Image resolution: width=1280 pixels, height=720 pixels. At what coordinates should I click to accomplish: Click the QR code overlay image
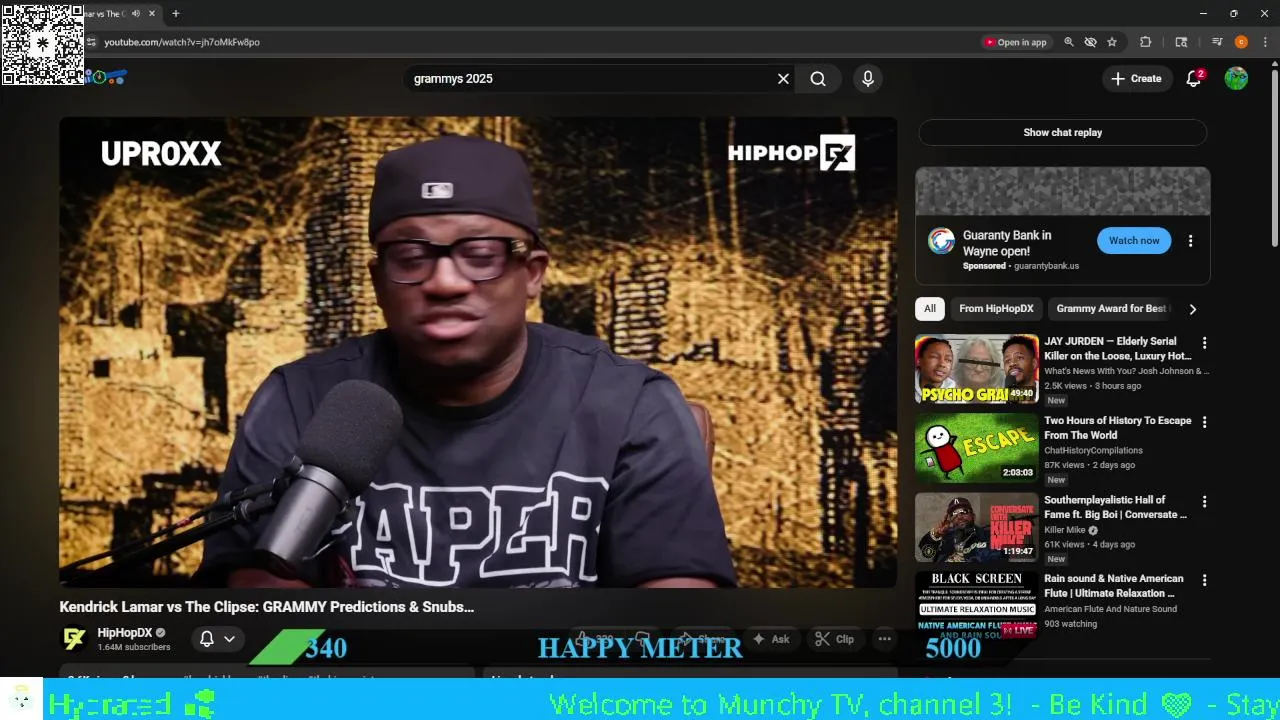point(42,43)
